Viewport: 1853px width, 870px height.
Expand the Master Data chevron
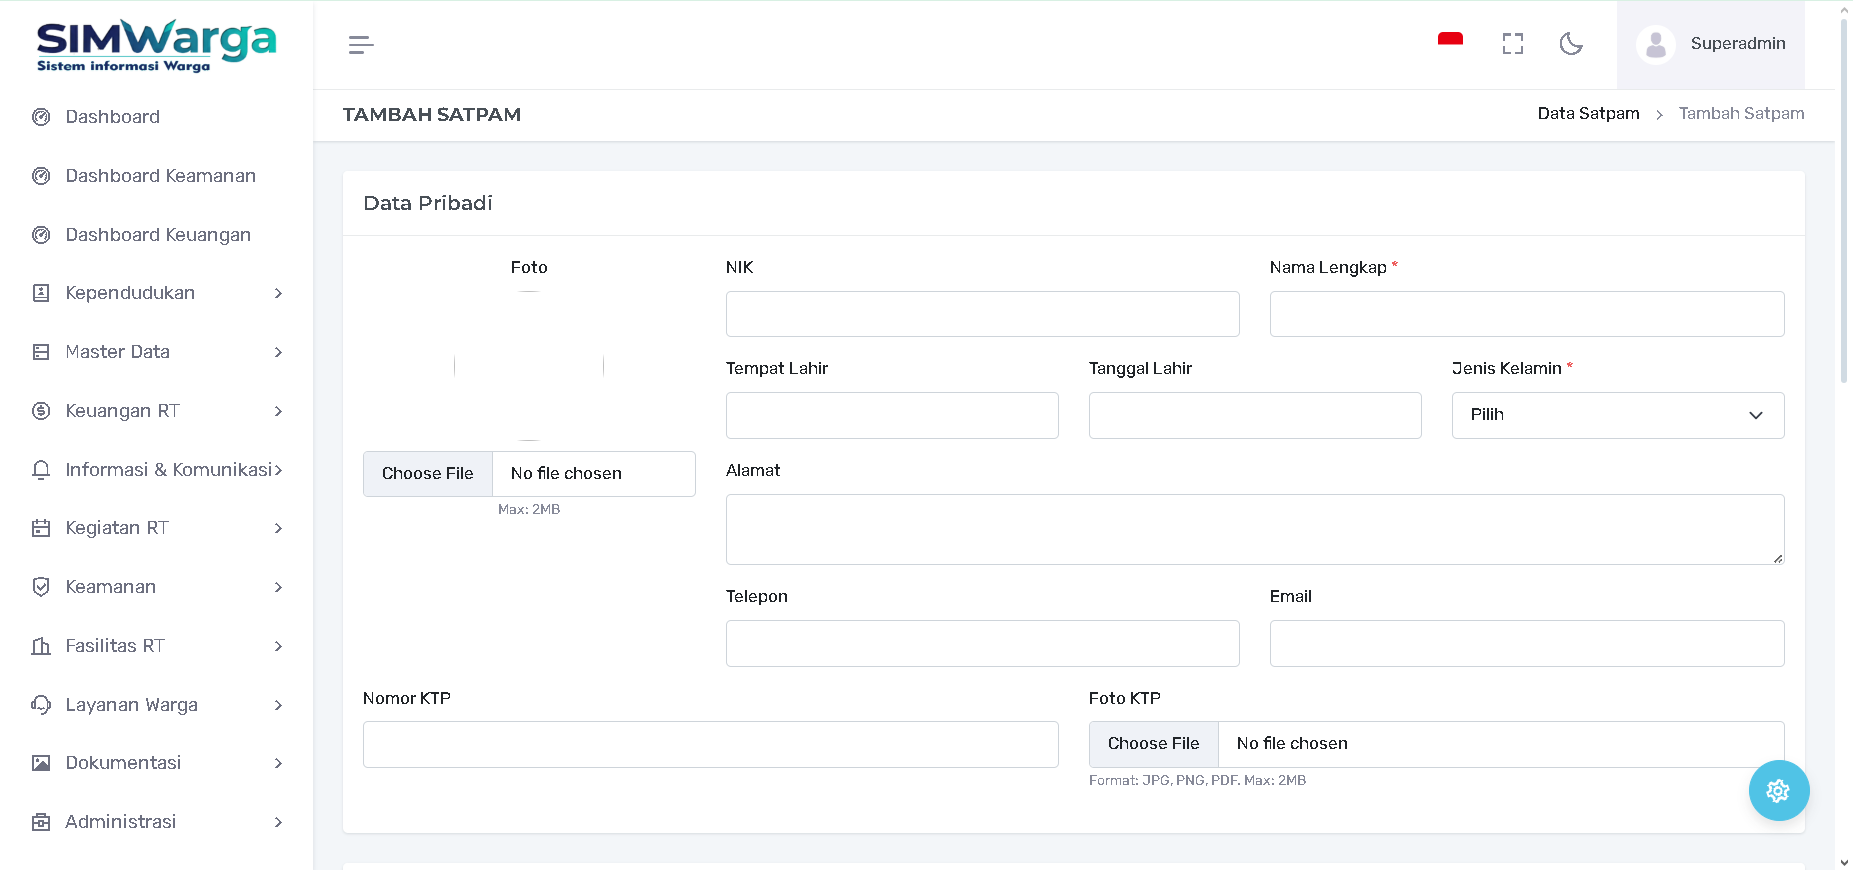(278, 352)
